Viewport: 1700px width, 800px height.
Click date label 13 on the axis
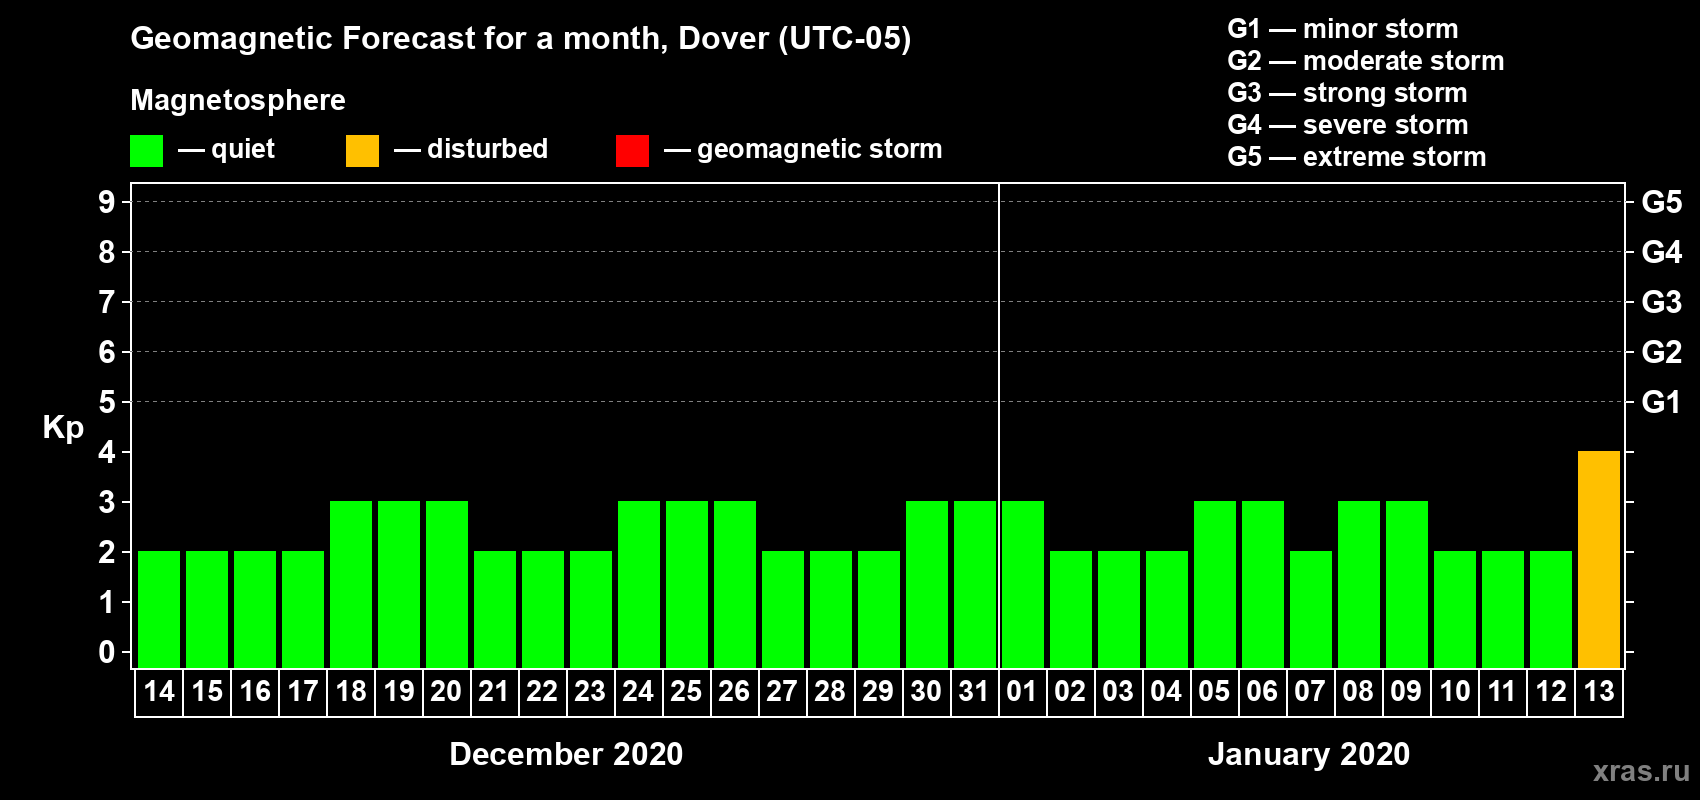click(x=1599, y=691)
